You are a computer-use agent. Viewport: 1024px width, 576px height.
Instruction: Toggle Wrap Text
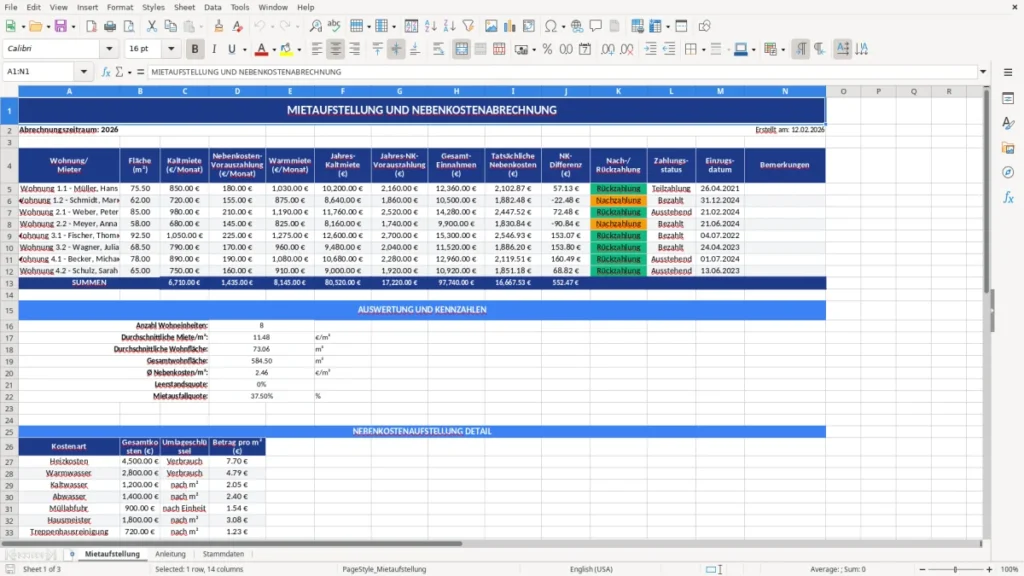(438, 49)
